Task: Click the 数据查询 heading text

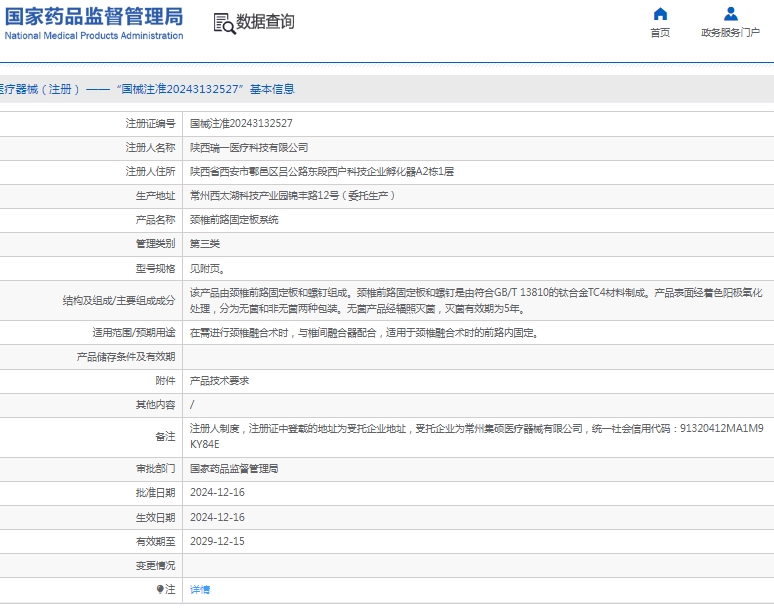Action: point(265,22)
